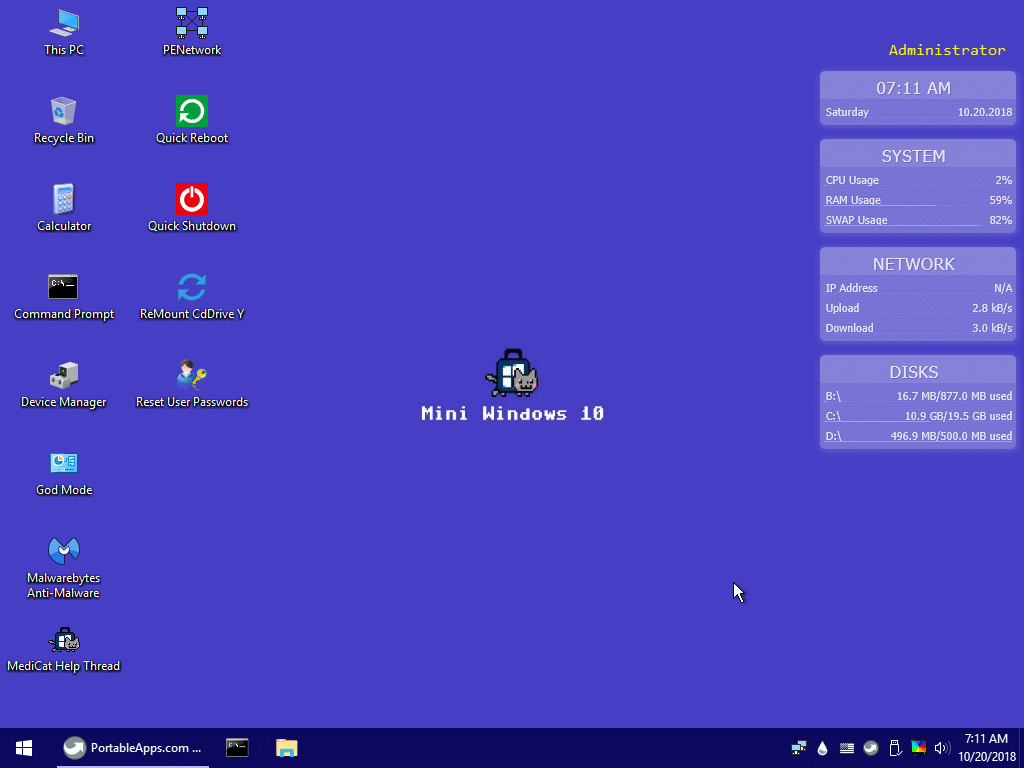Image resolution: width=1024 pixels, height=768 pixels.
Task: Open the Windows Start menu
Action: tap(24, 748)
